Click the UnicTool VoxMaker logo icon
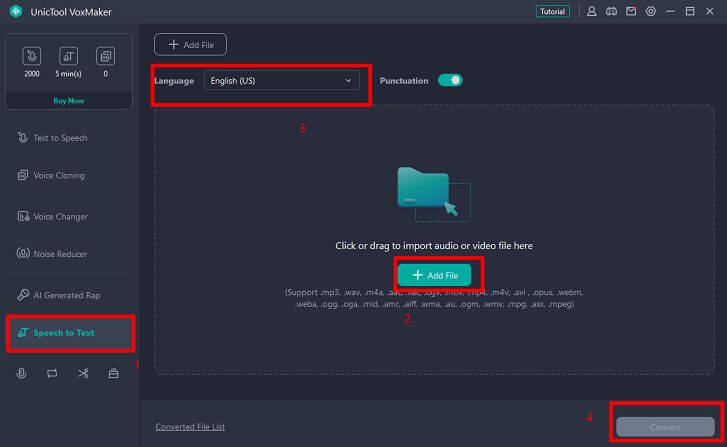Viewport: 727px width, 447px height. [x=16, y=11]
